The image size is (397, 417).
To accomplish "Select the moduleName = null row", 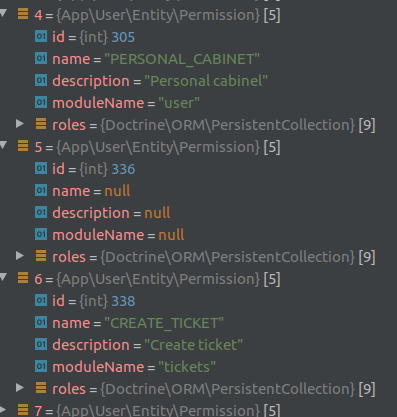I will [198, 235].
